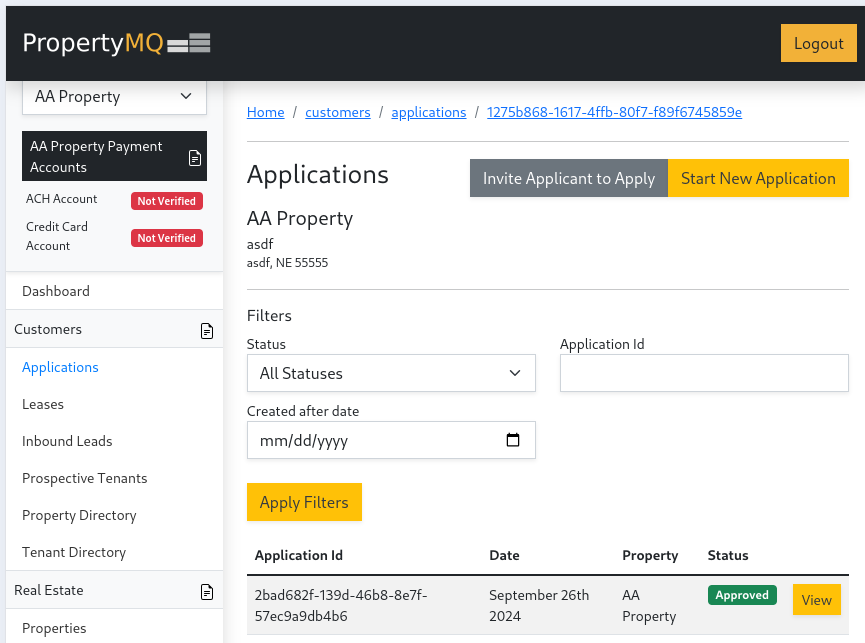Open Prospective Tenants page
This screenshot has width=865, height=643.
[84, 478]
